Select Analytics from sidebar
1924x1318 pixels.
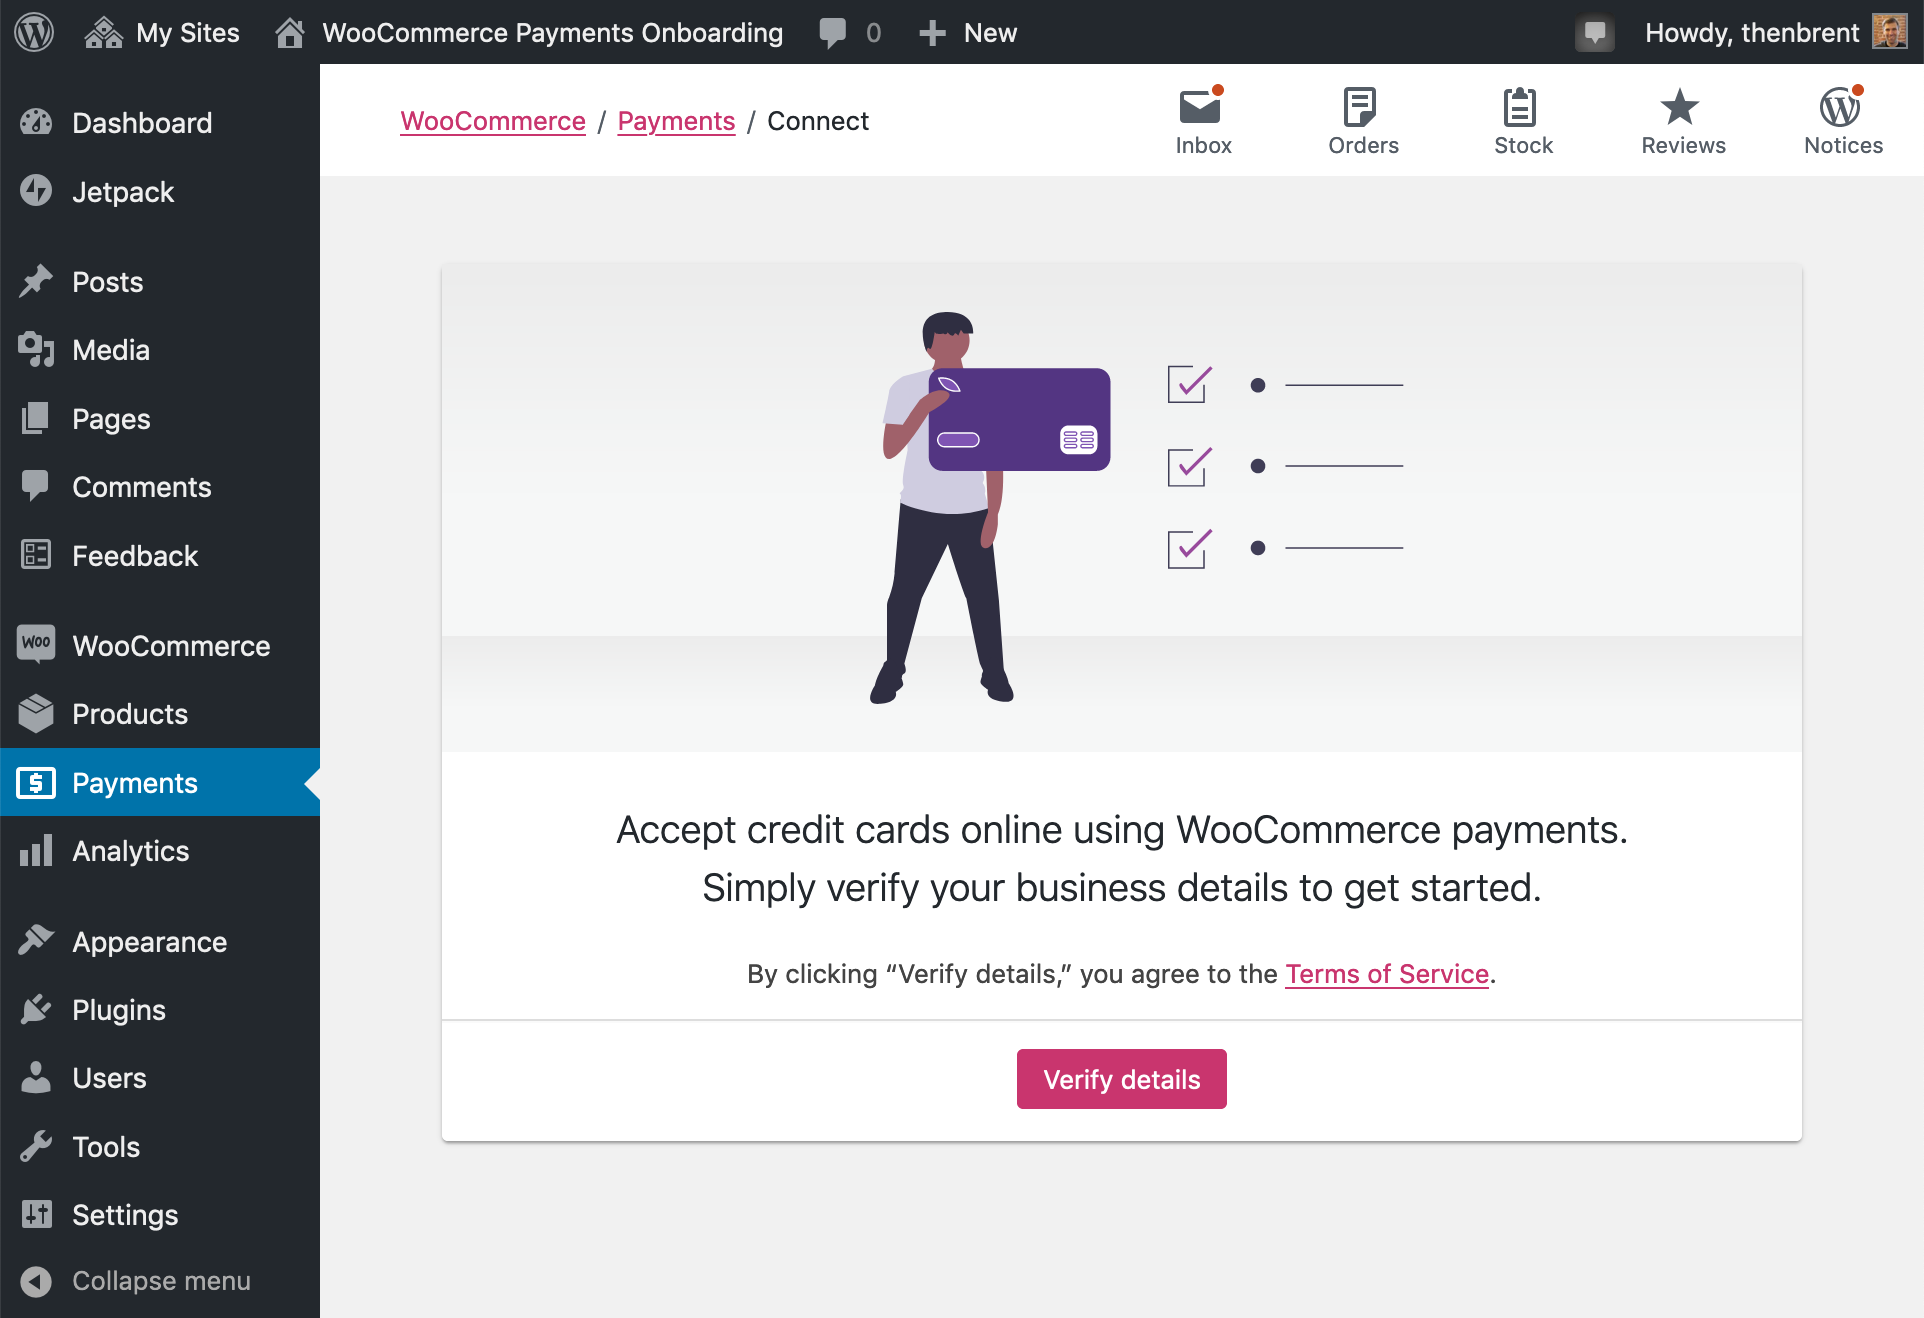pyautogui.click(x=132, y=850)
